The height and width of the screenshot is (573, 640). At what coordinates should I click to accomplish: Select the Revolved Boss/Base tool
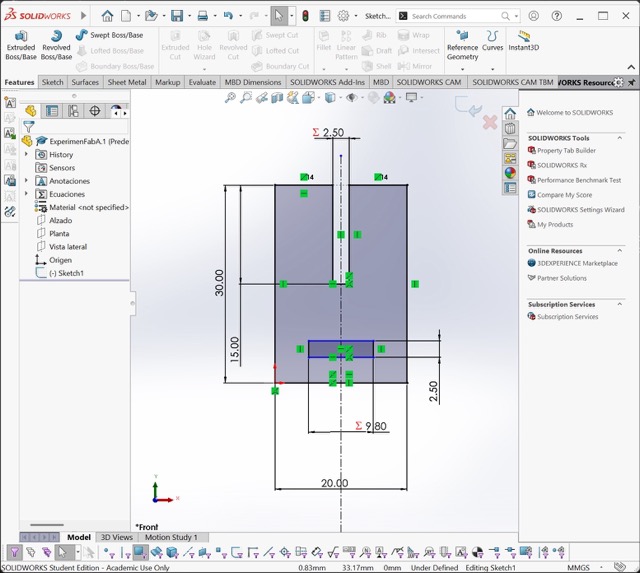(x=56, y=46)
